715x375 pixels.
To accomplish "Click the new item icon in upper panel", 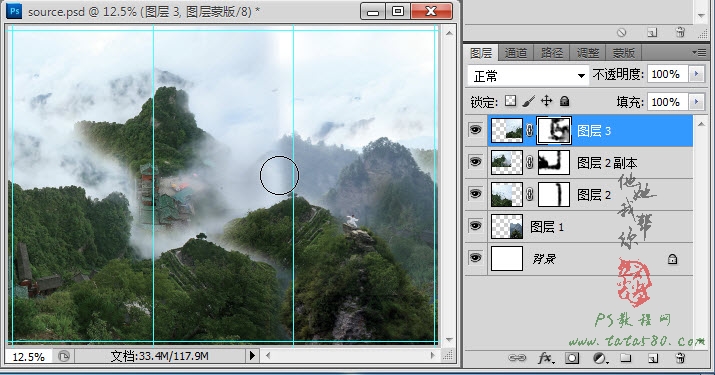I will (x=652, y=32).
